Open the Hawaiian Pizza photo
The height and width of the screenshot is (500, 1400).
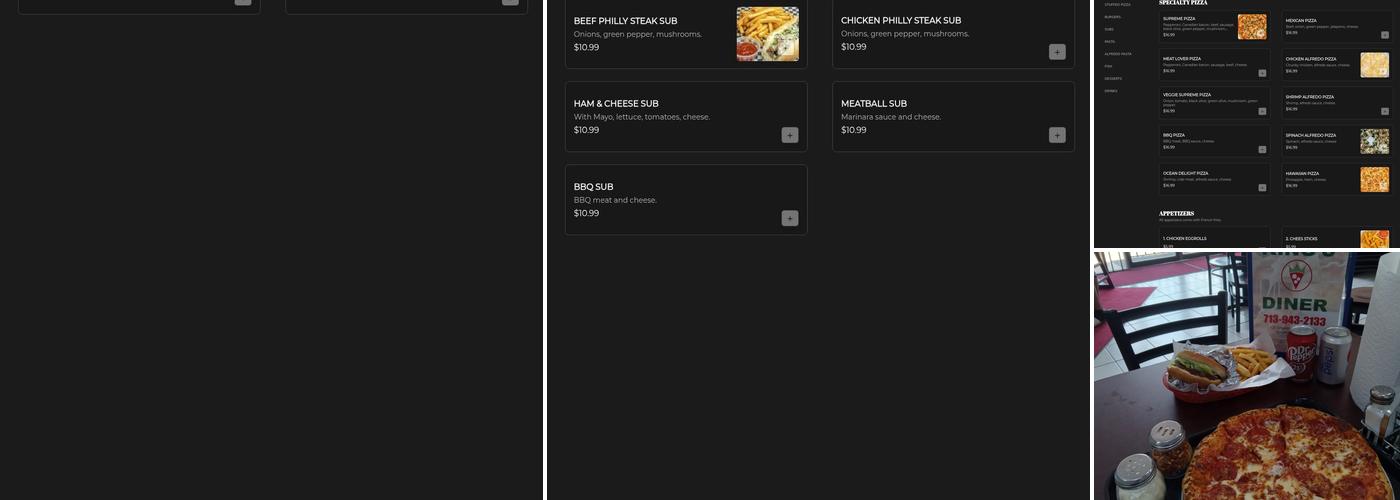(x=1375, y=179)
